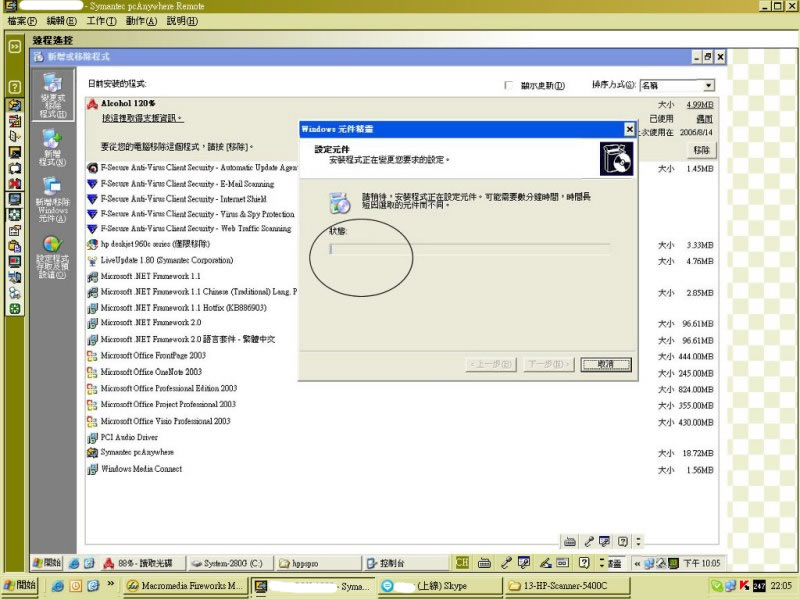Close the Windows Components Wizard dialog
Viewport: 800px width, 600px height.
tap(630, 130)
